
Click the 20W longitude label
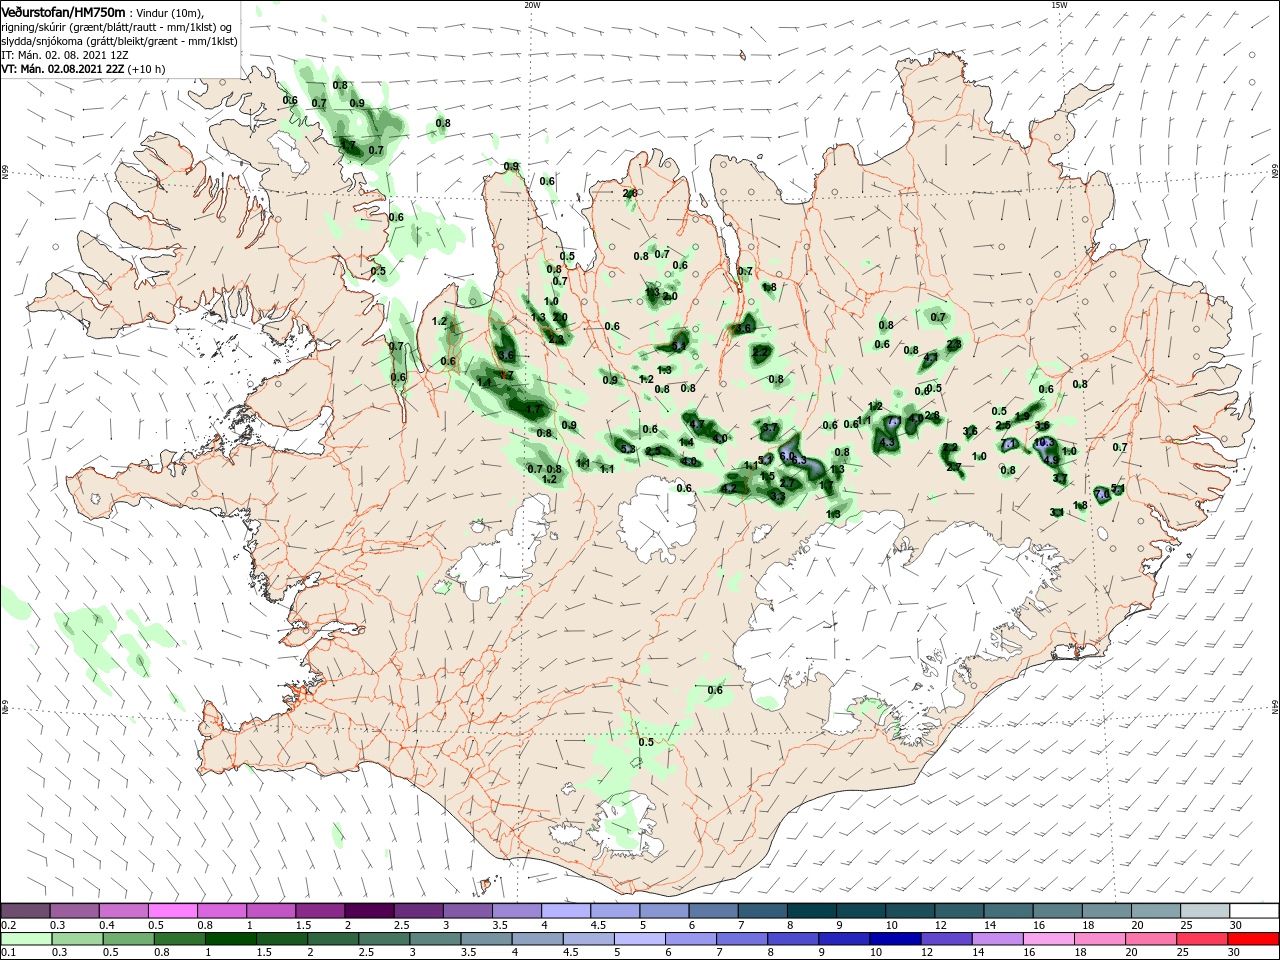pyautogui.click(x=532, y=4)
